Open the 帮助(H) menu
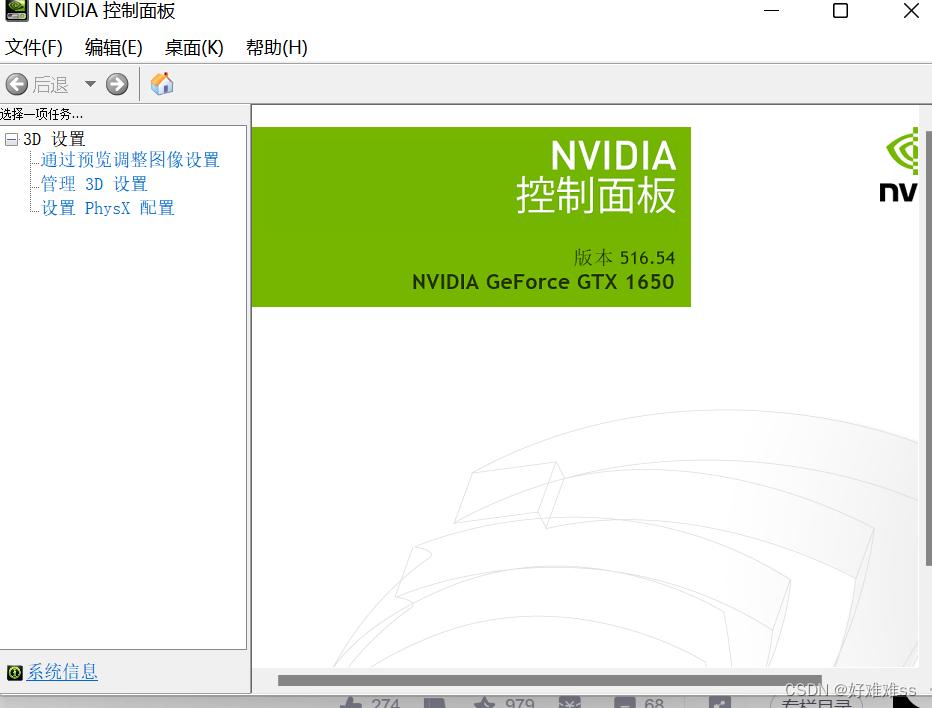932x708 pixels. [x=276, y=48]
